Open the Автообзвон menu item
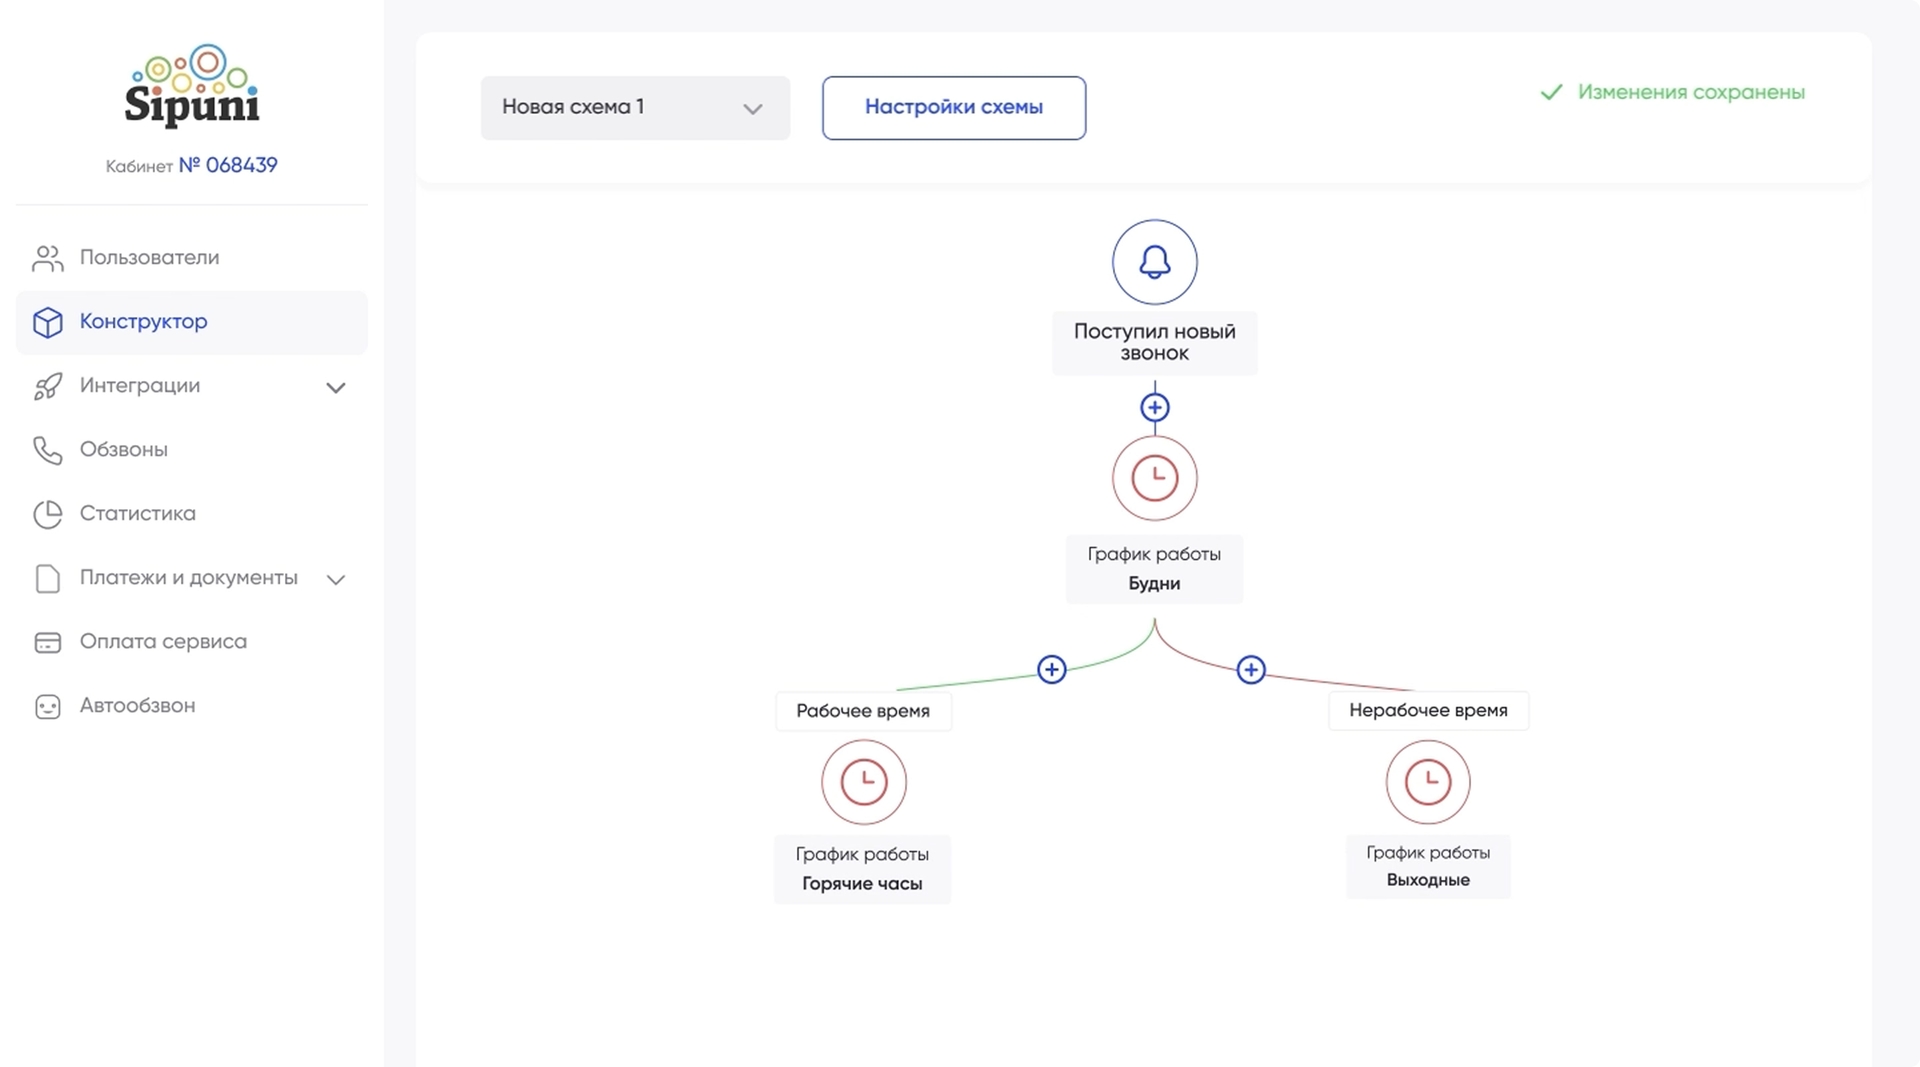 tap(137, 706)
